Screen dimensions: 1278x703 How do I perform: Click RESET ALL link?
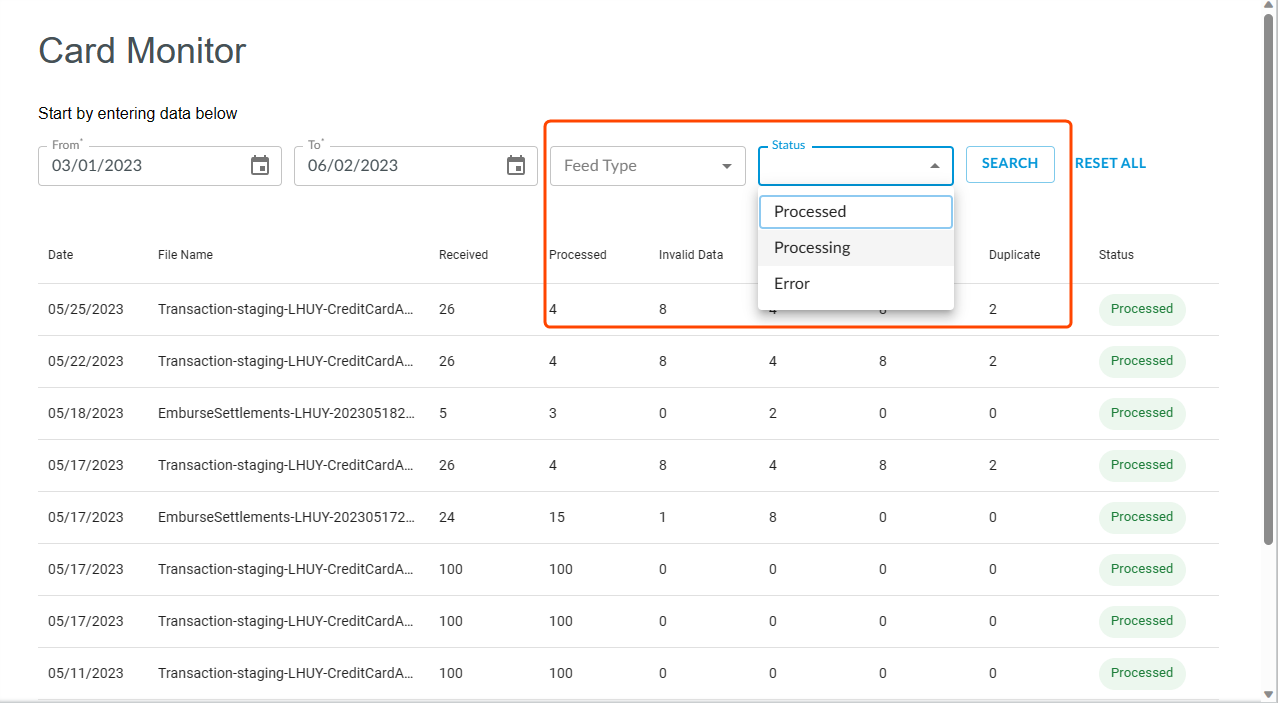tap(1110, 164)
